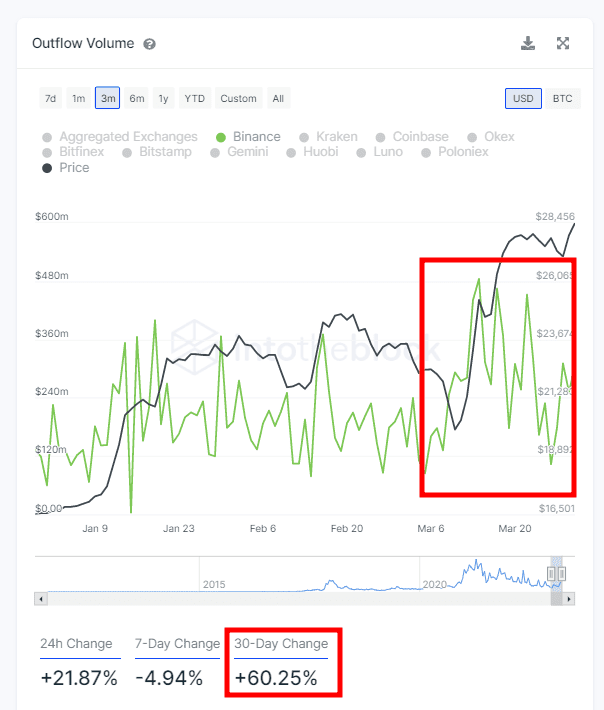The width and height of the screenshot is (604, 710).
Task: Toggle Huobi series in legend
Action: (x=313, y=152)
